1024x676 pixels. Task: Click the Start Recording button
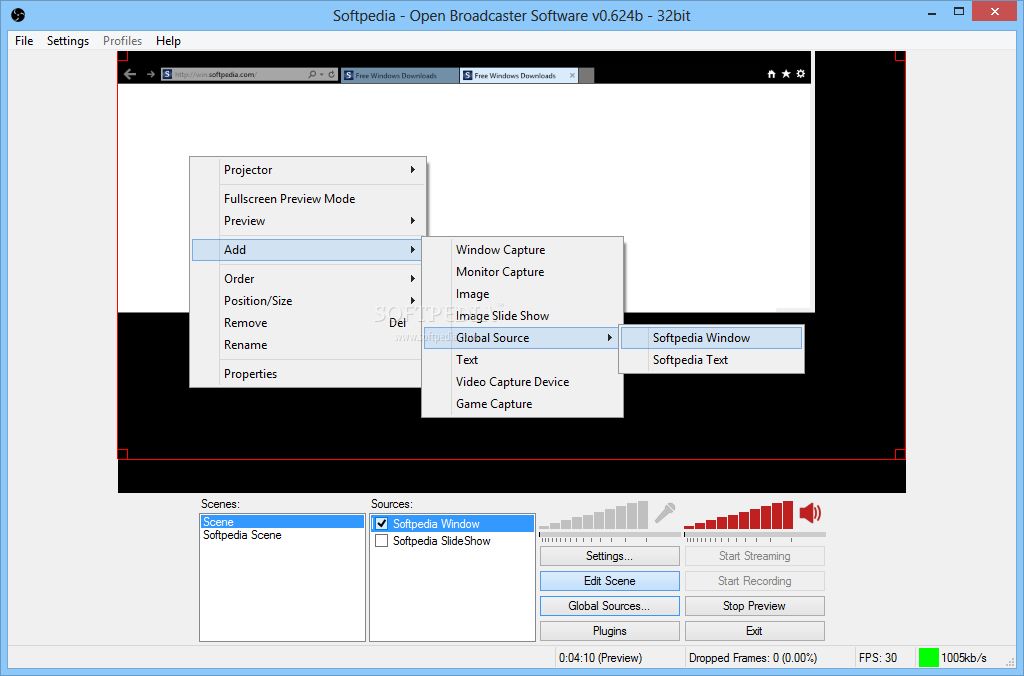[x=754, y=581]
